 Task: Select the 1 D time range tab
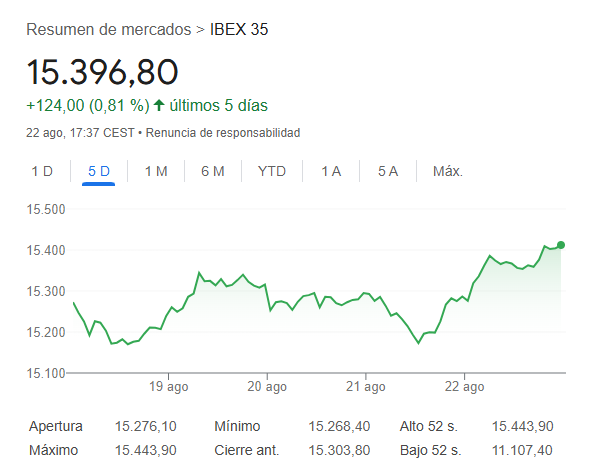(x=42, y=171)
